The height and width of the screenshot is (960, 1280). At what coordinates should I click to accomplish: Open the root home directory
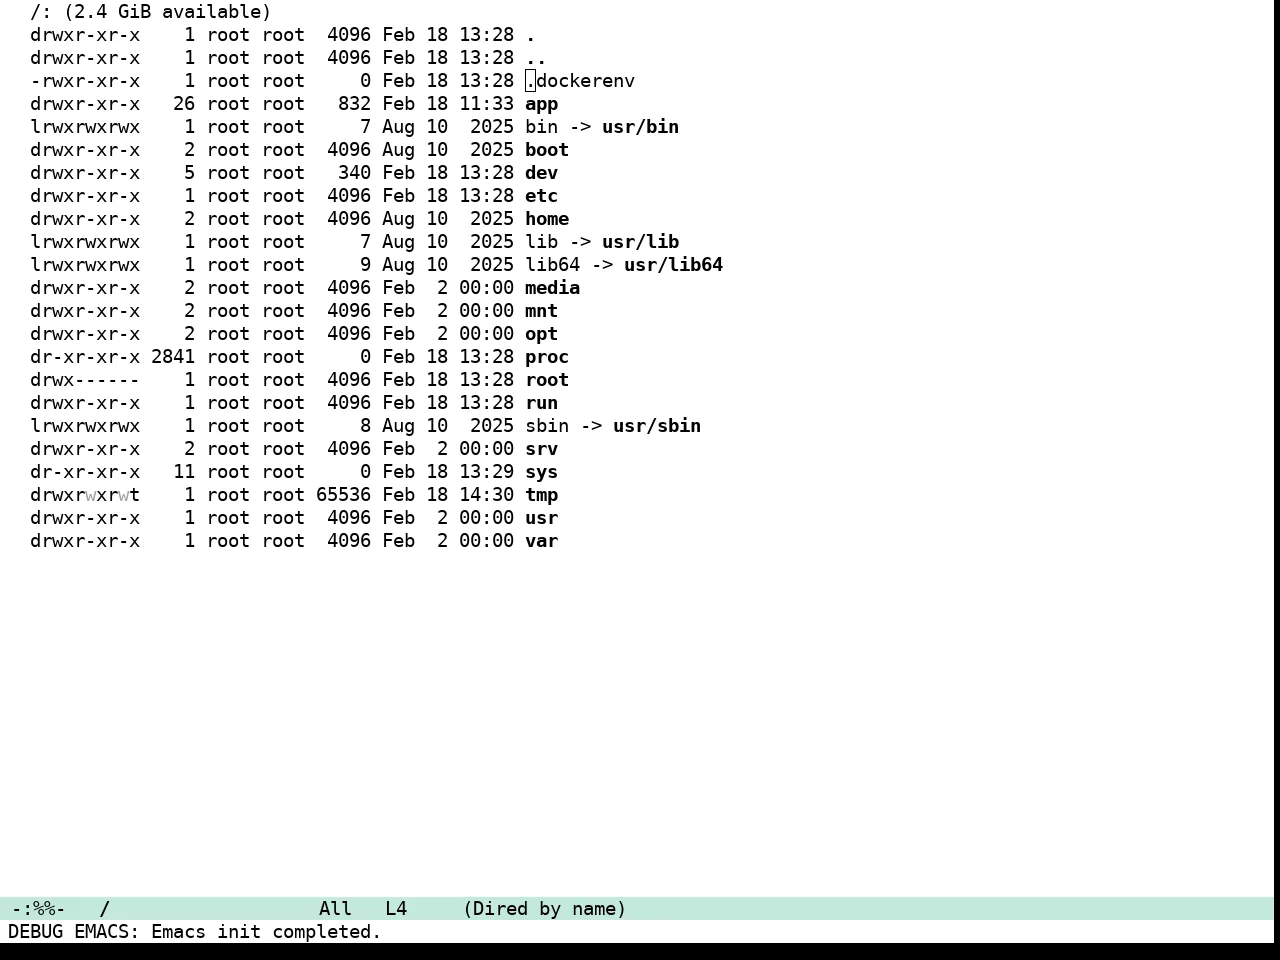pyautogui.click(x=547, y=380)
